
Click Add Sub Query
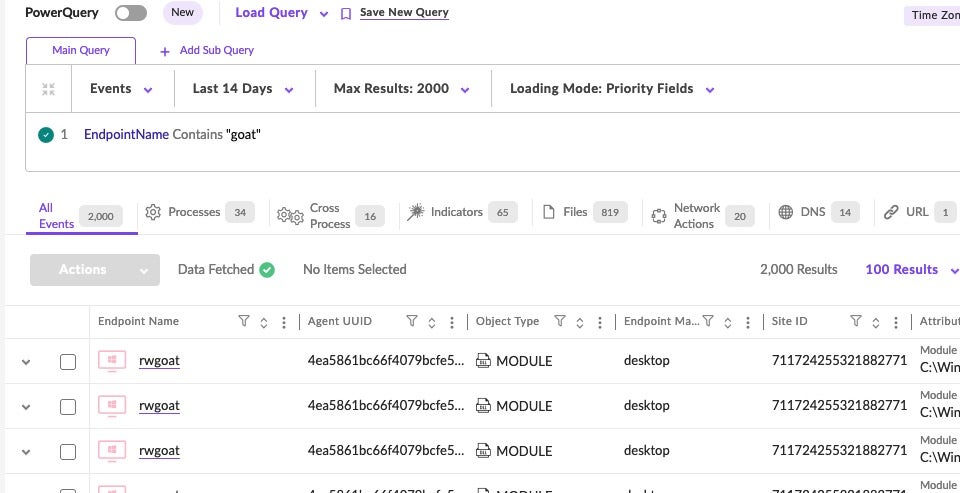coord(207,50)
